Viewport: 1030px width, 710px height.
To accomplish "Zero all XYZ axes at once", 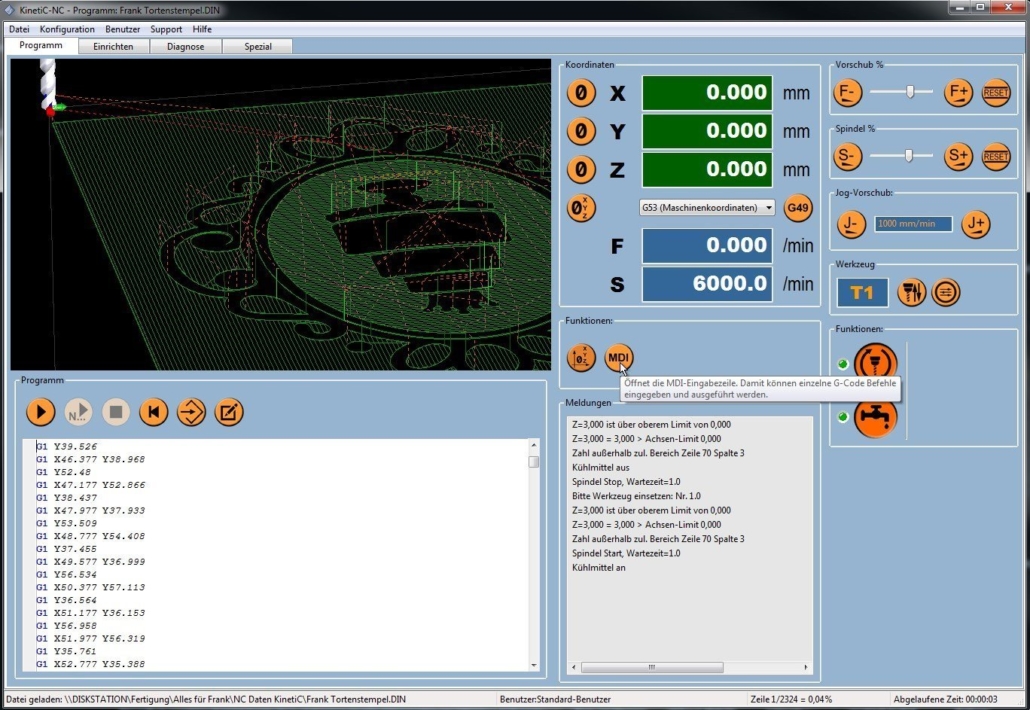I will click(581, 208).
